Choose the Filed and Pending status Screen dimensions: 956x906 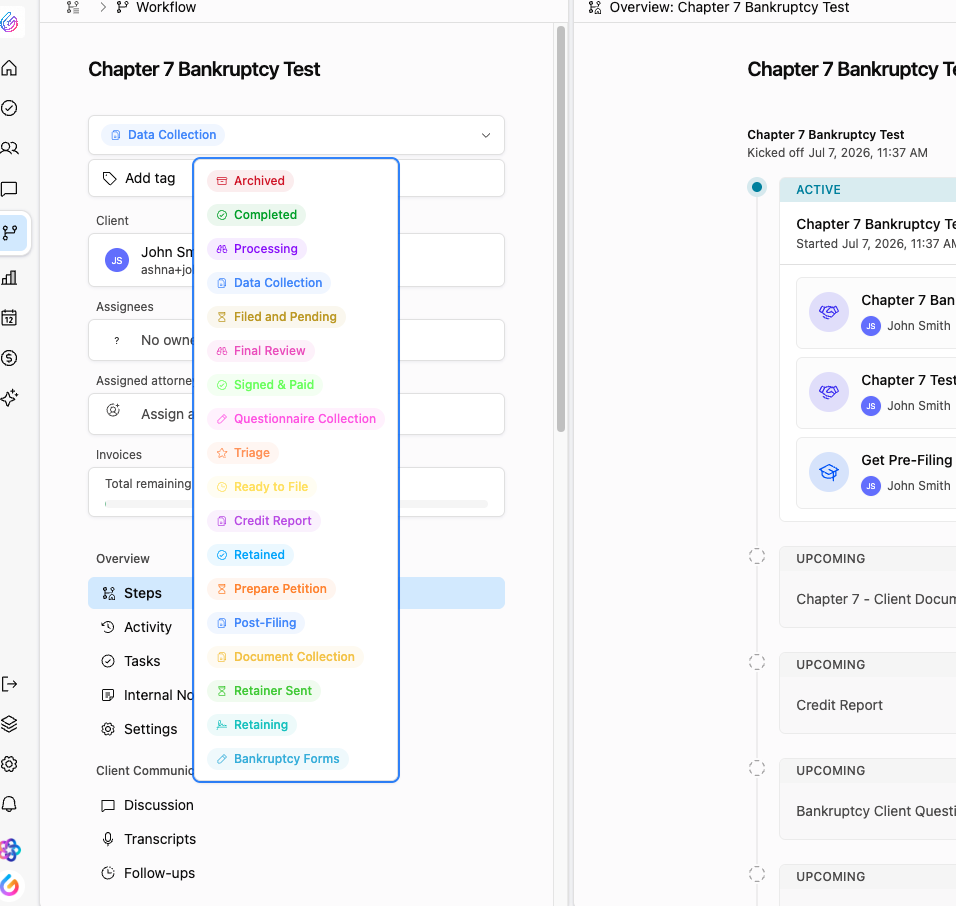276,316
